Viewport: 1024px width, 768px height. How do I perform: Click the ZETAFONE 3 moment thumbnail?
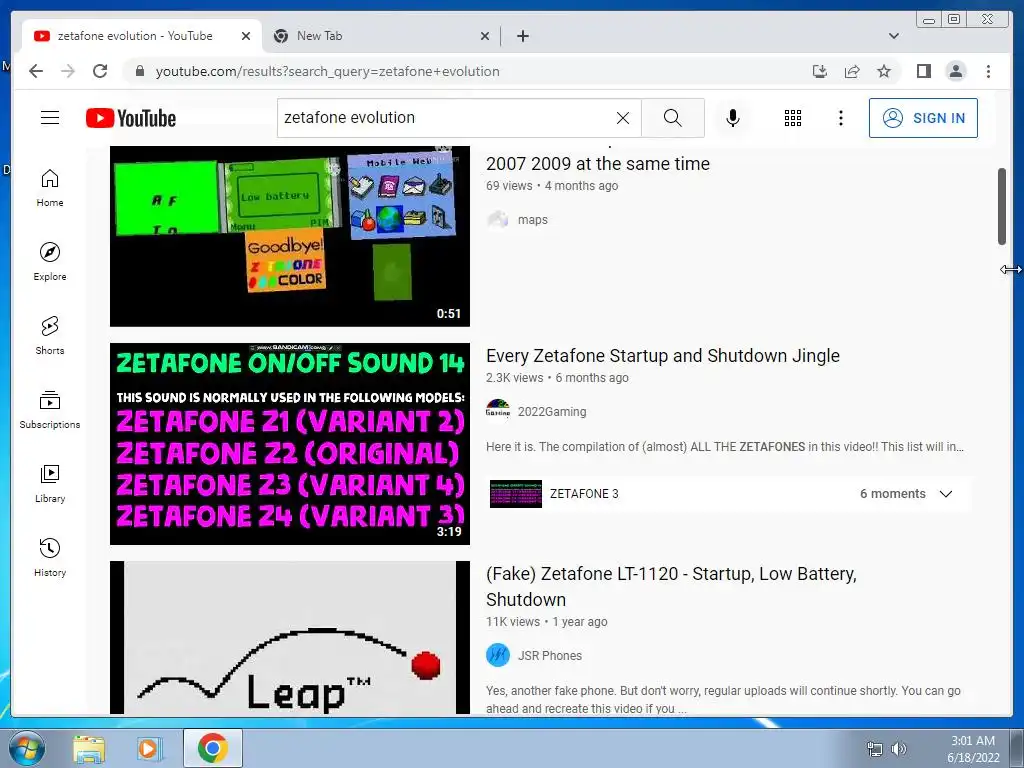pyautogui.click(x=515, y=494)
